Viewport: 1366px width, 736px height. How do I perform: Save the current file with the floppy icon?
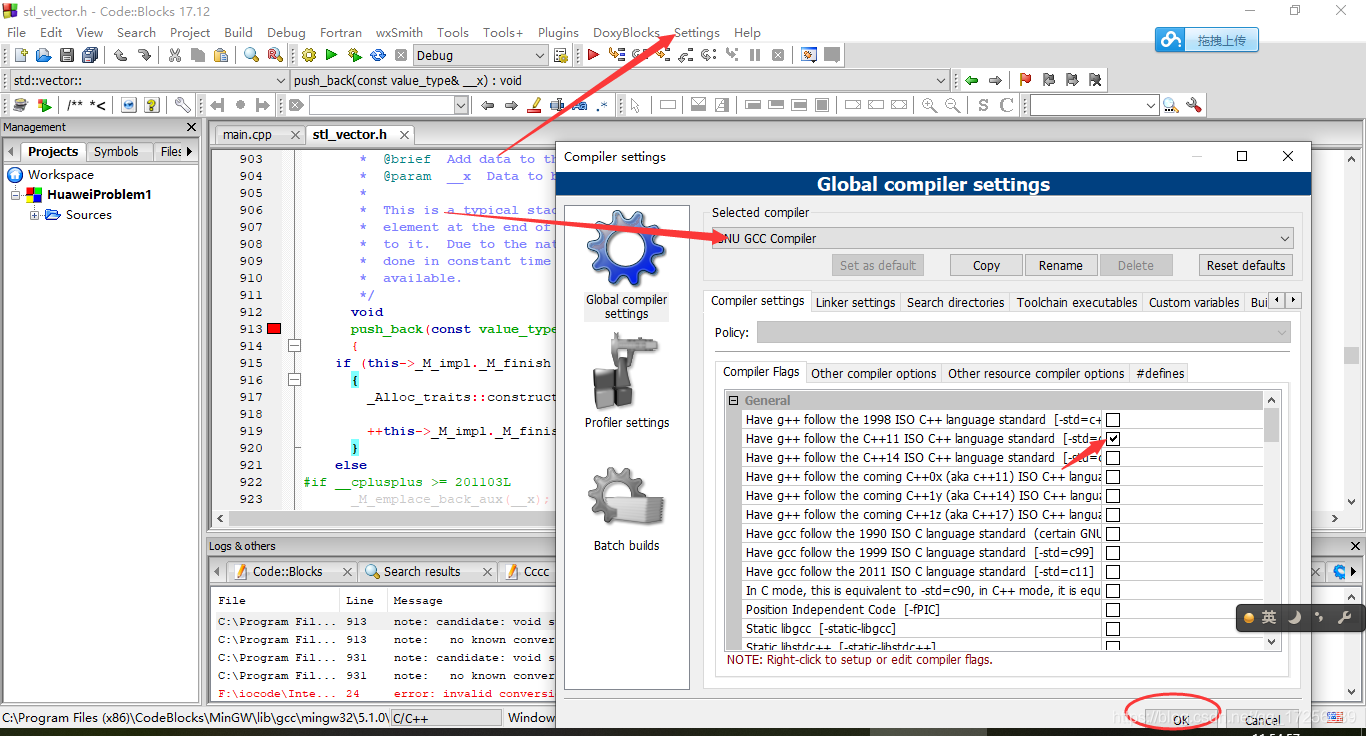coord(66,55)
